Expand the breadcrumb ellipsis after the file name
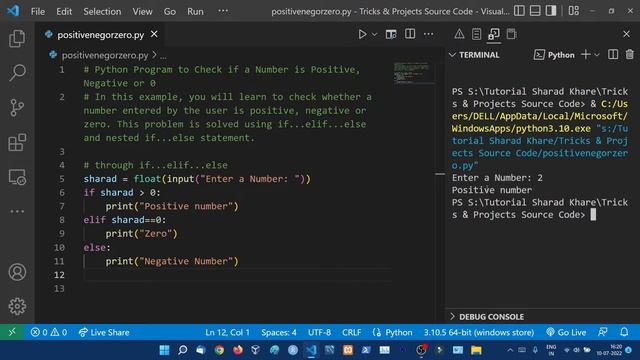Screen dimensions: 640x360 (x=163, y=56)
